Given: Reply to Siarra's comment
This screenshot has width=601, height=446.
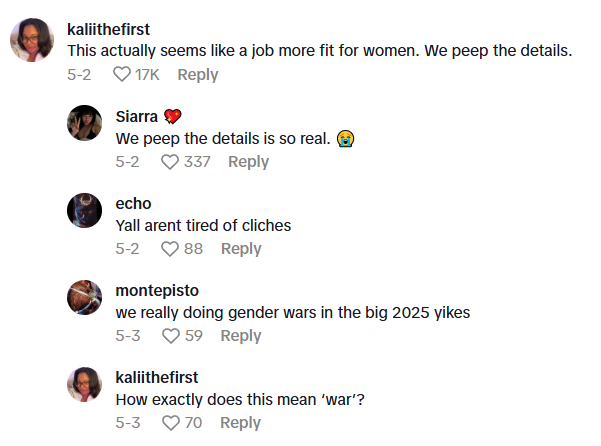Looking at the screenshot, I should pyautogui.click(x=248, y=162).
